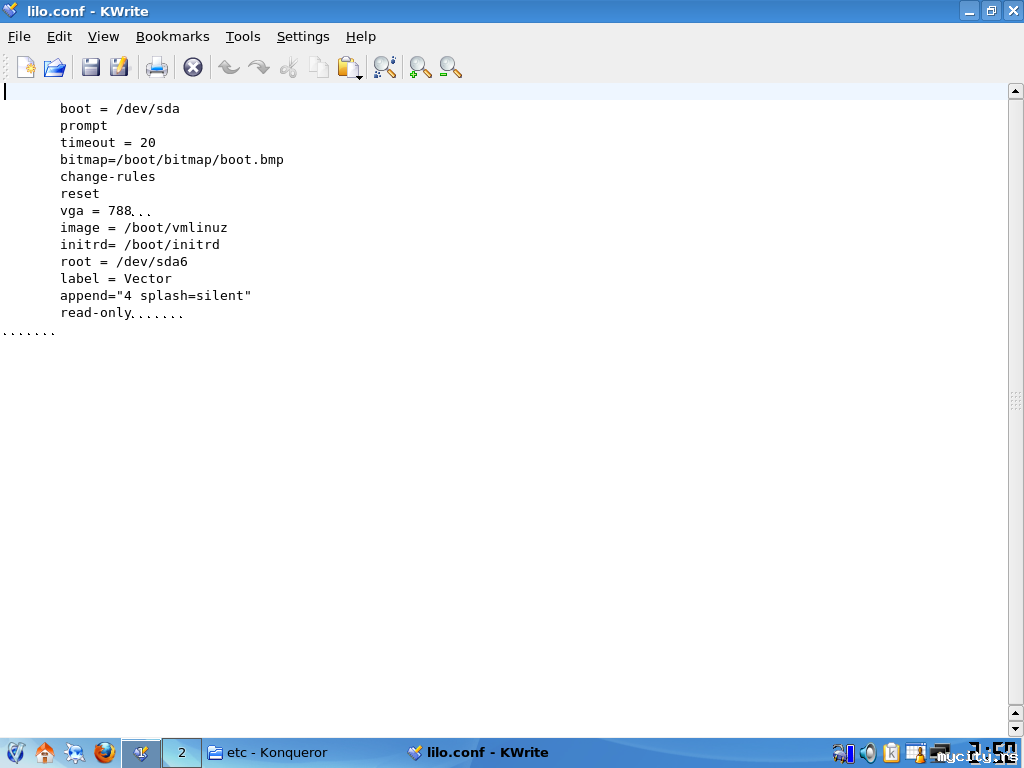The height and width of the screenshot is (768, 1024).
Task: Click the 'image = /boot/vmlinuz' line
Action: pyautogui.click(x=144, y=227)
